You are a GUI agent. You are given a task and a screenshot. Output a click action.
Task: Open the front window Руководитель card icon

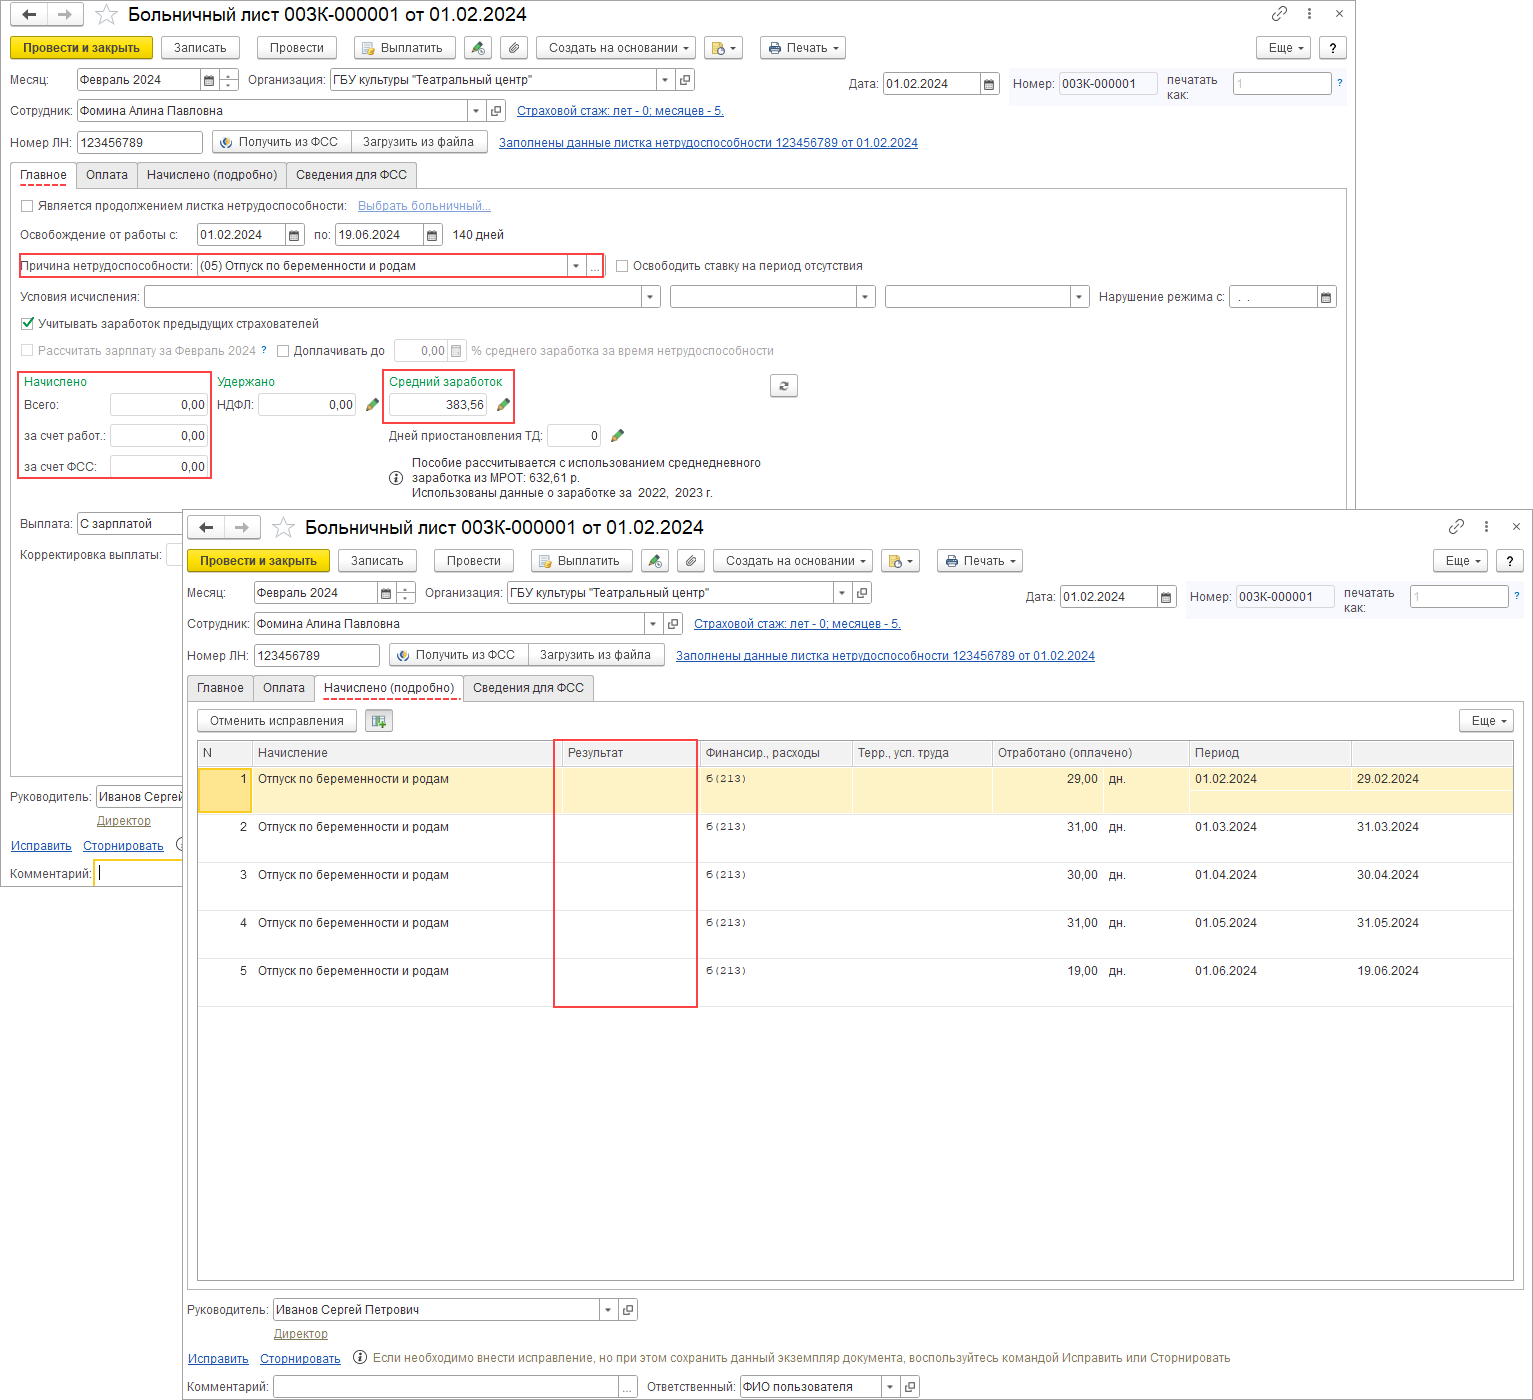[x=628, y=1310]
